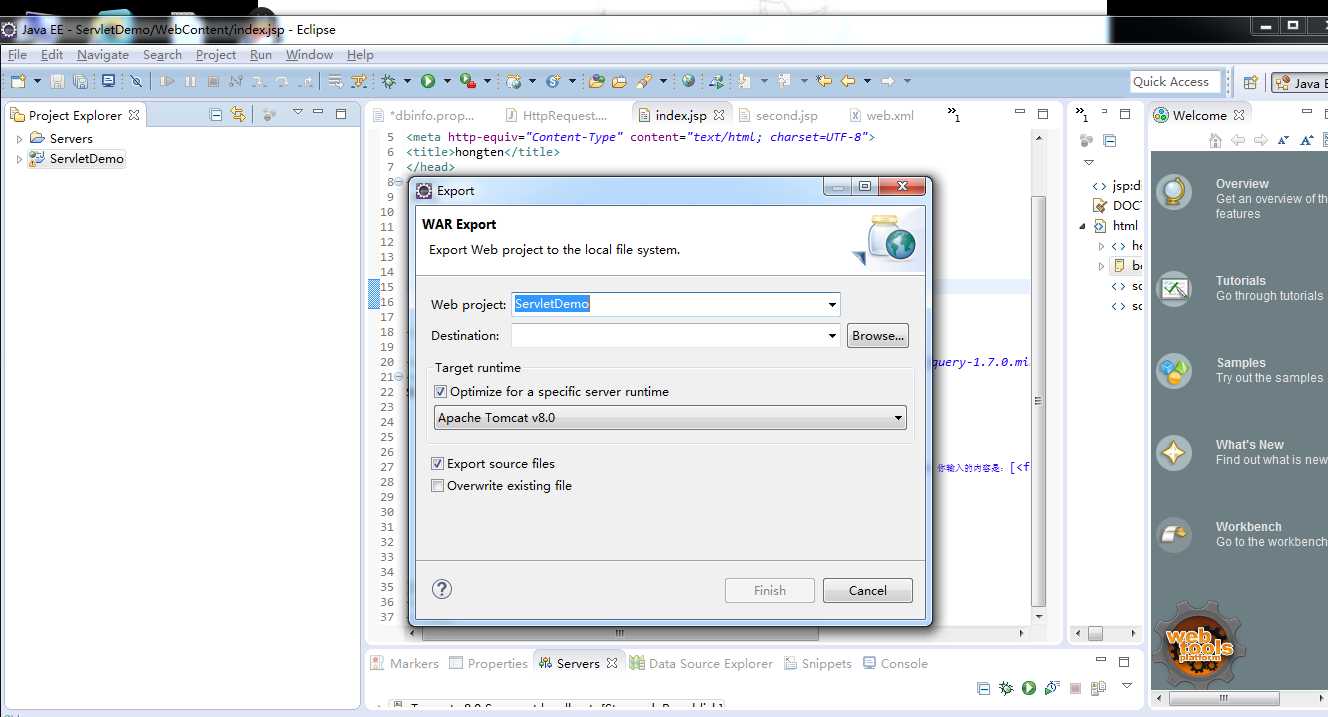
Task: Open the Apache Tomcat v8.0 runtime dropdown
Action: [x=670, y=418]
